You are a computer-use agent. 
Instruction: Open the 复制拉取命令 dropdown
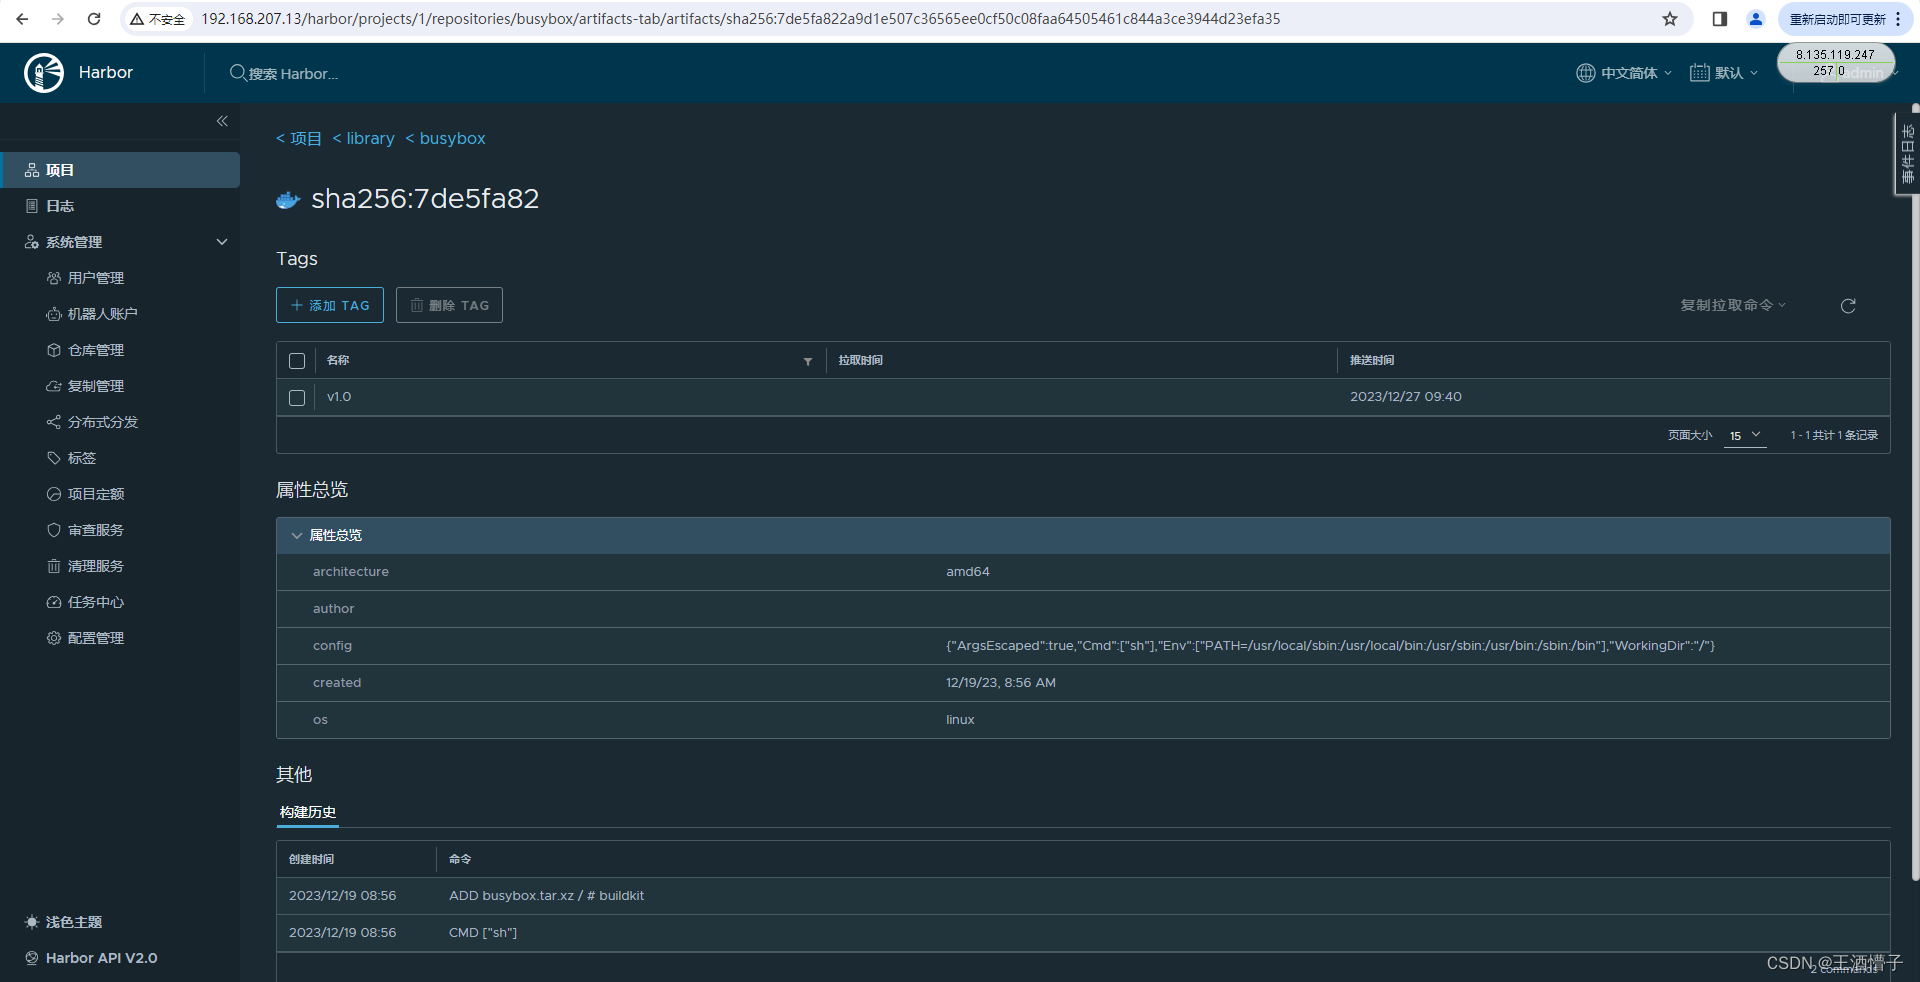1733,305
